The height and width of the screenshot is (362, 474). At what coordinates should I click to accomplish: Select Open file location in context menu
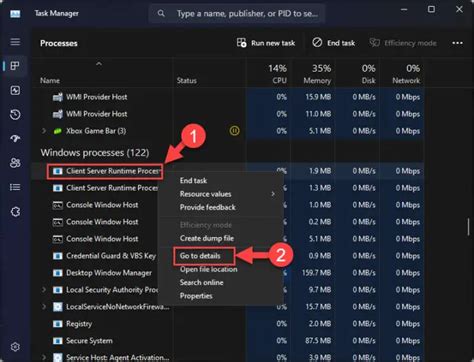coord(209,269)
